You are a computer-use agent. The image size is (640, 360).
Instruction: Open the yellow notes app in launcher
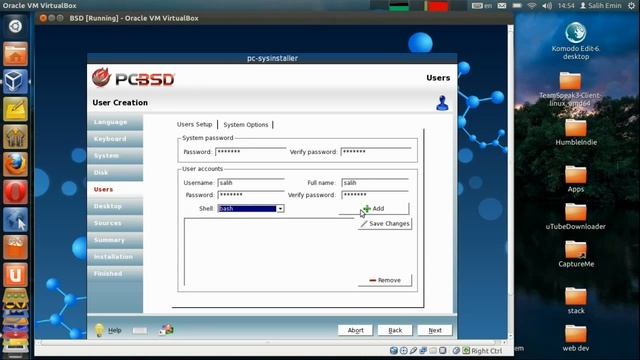[x=15, y=109]
